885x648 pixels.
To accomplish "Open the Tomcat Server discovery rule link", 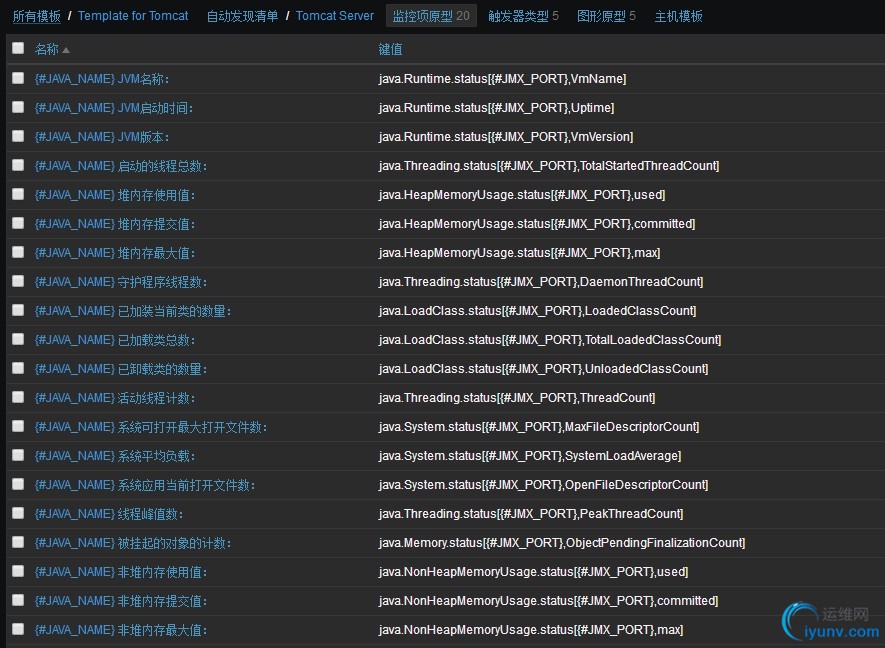I will pos(335,16).
